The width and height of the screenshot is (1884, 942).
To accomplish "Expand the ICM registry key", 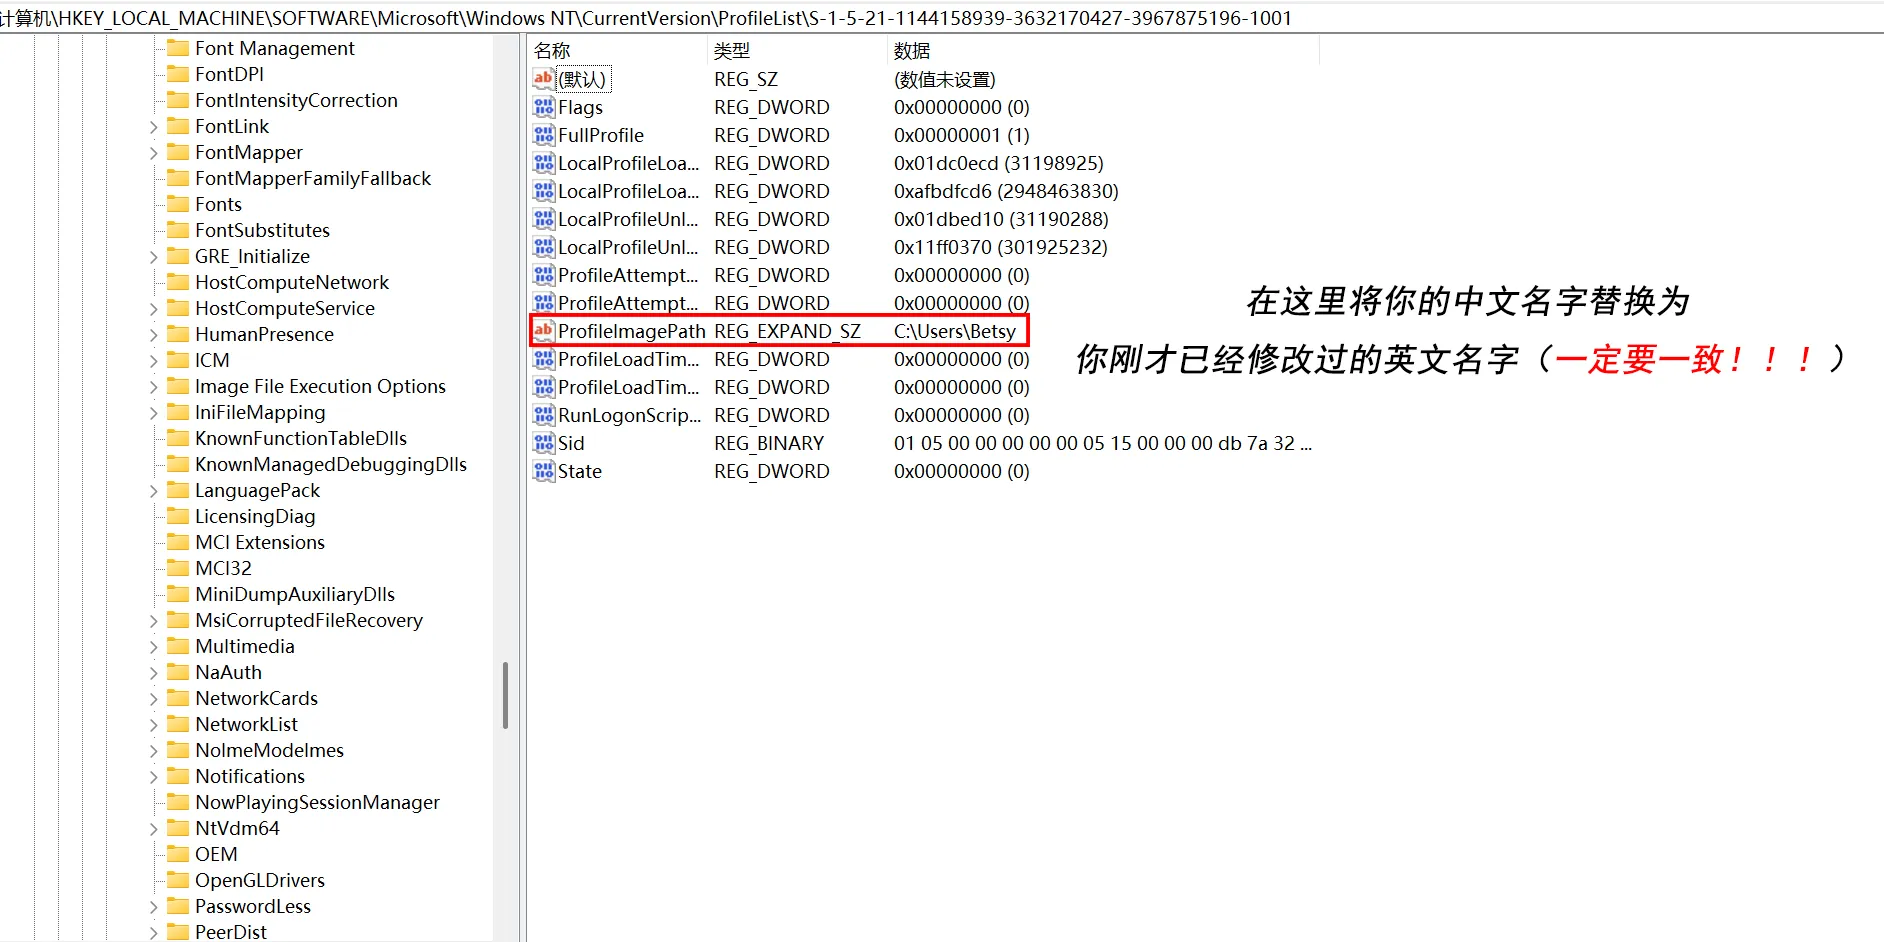I will point(152,360).
